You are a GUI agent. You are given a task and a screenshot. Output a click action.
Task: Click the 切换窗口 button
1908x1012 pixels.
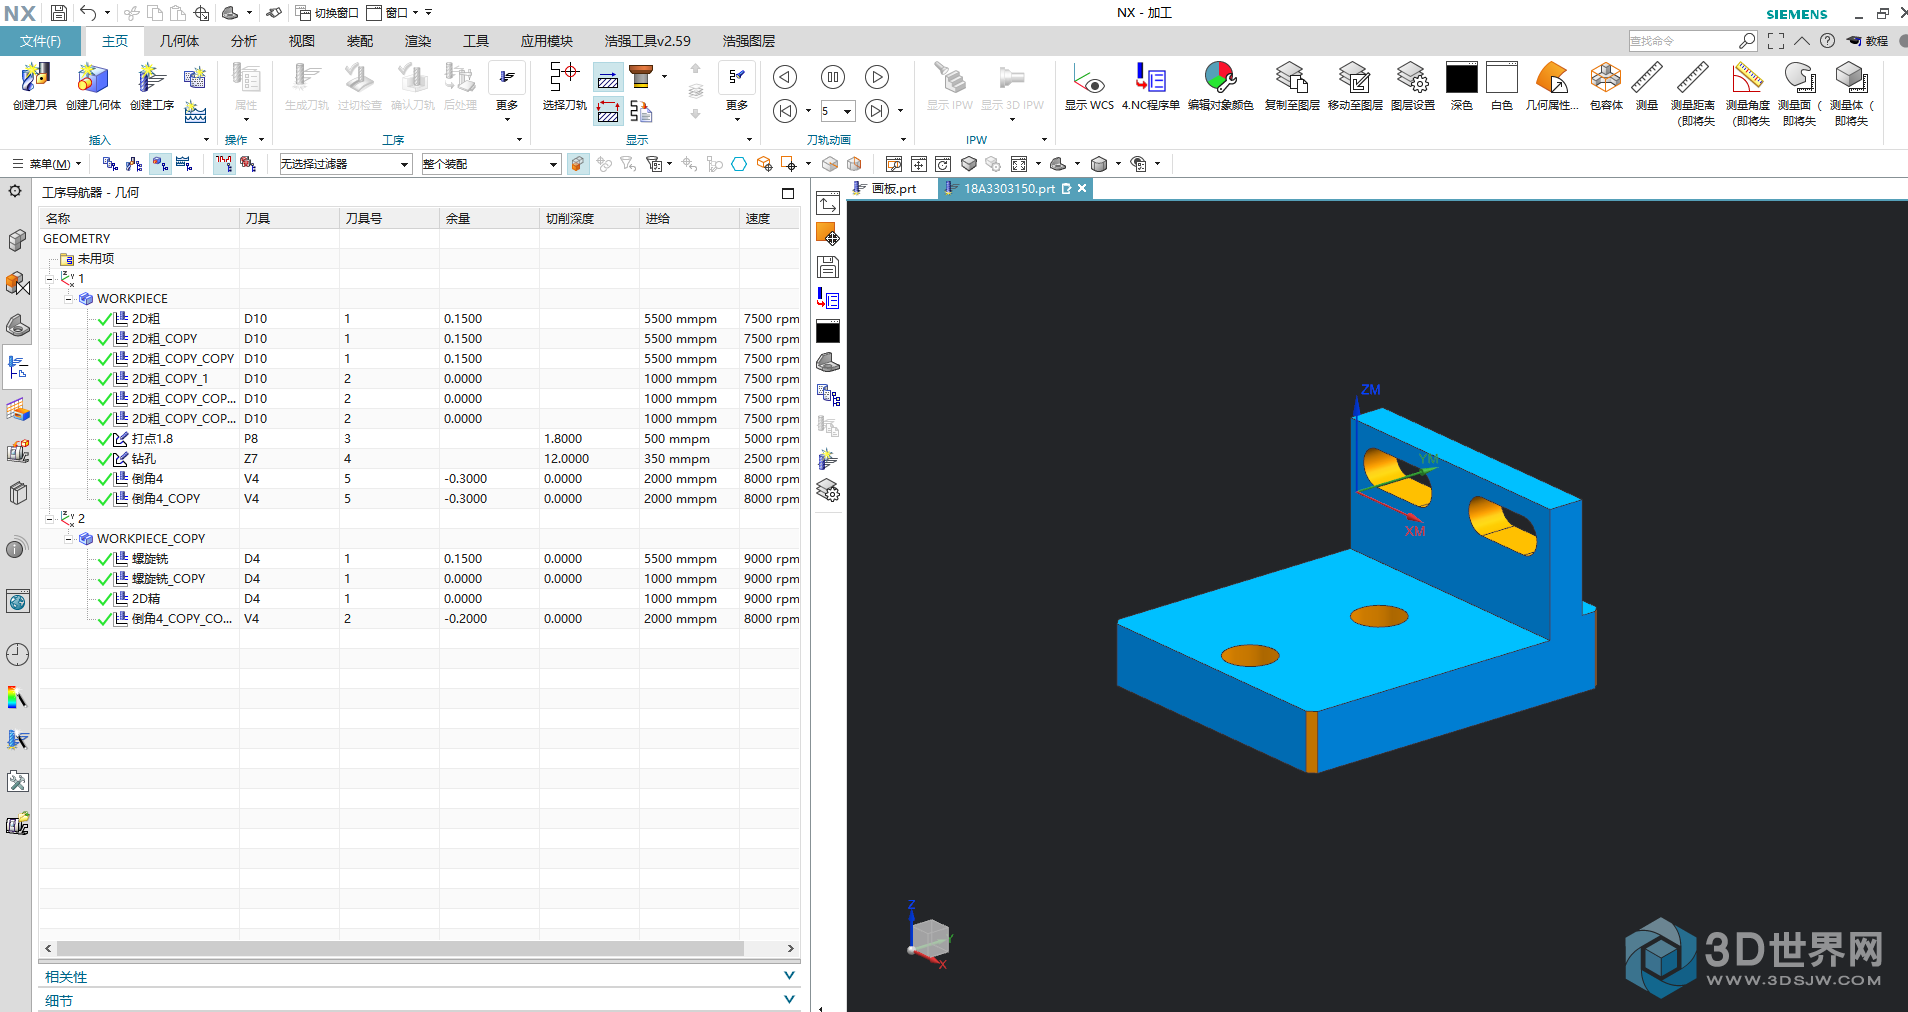(327, 13)
